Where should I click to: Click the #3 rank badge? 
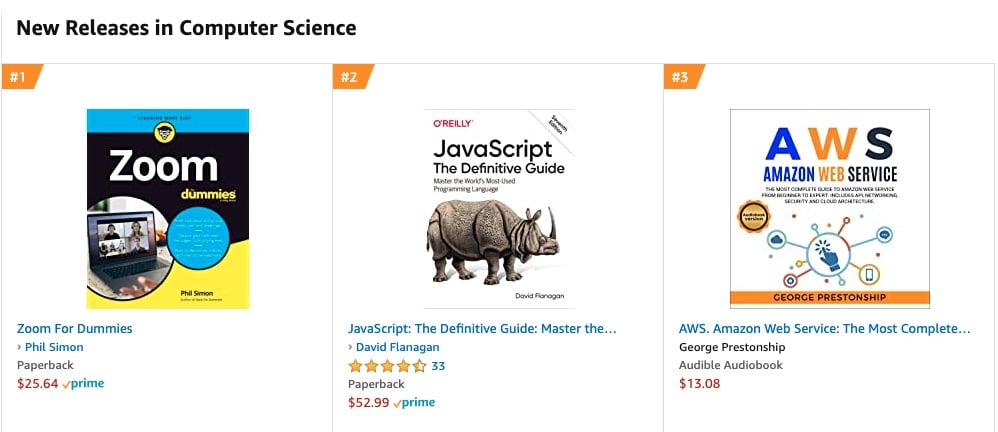click(681, 77)
